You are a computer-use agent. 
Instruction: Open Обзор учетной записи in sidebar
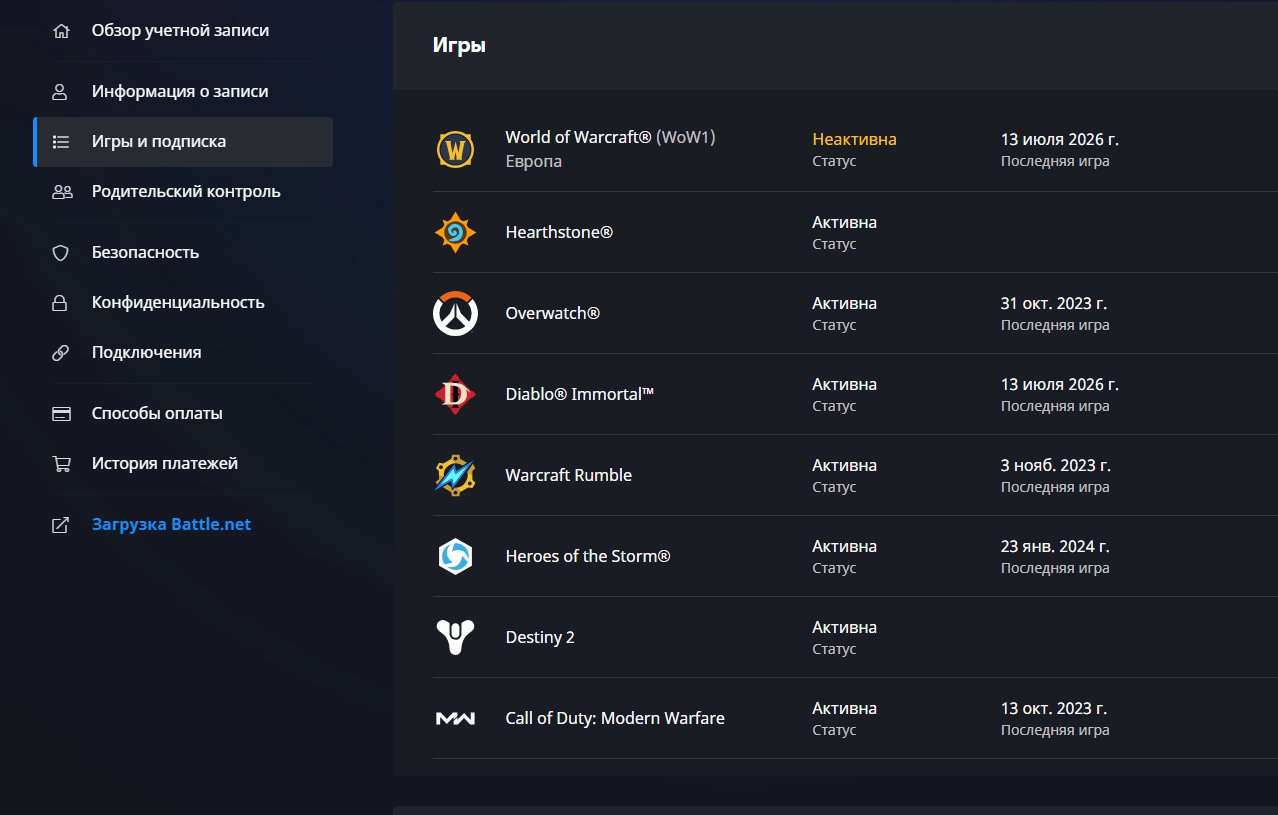click(182, 31)
